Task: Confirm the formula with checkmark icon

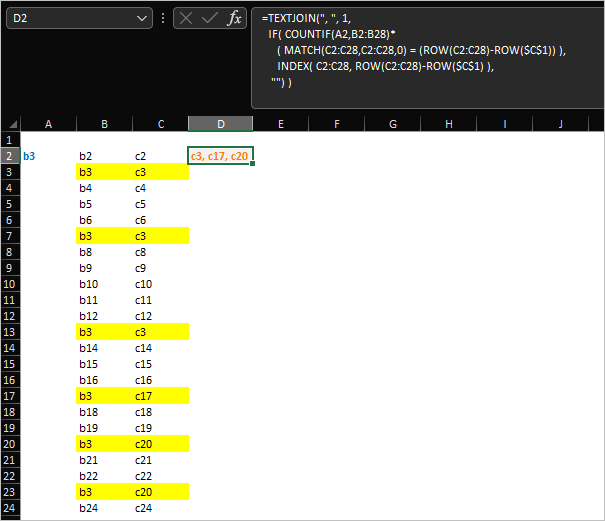Action: click(210, 18)
